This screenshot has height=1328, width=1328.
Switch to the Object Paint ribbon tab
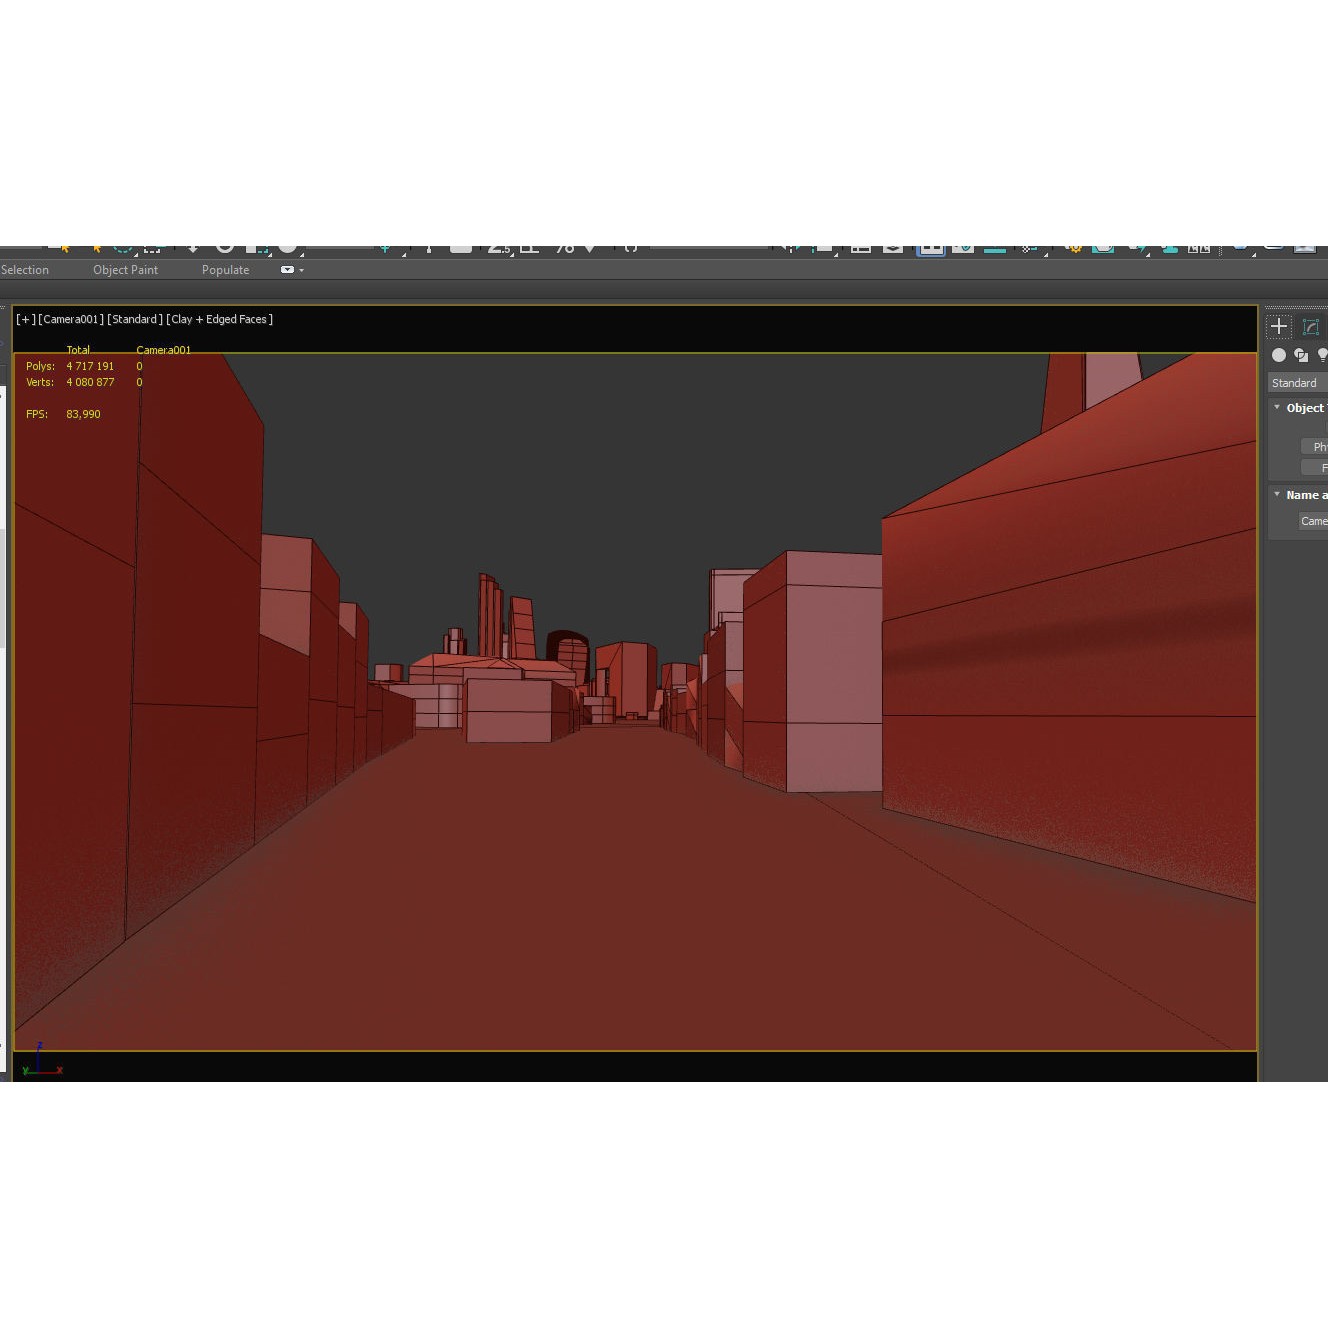125,270
